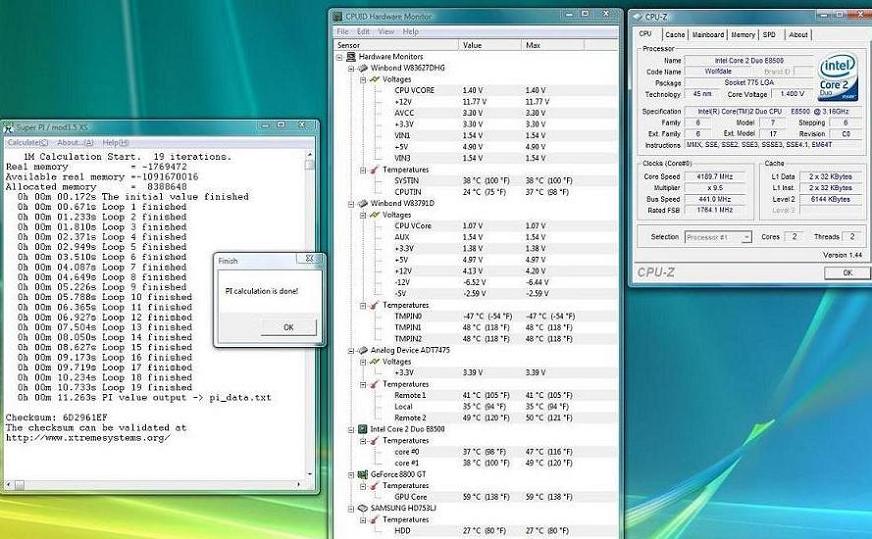This screenshot has height=539, width=872.
Task: Click the Winbond W83791D chip icon
Action: click(363, 204)
